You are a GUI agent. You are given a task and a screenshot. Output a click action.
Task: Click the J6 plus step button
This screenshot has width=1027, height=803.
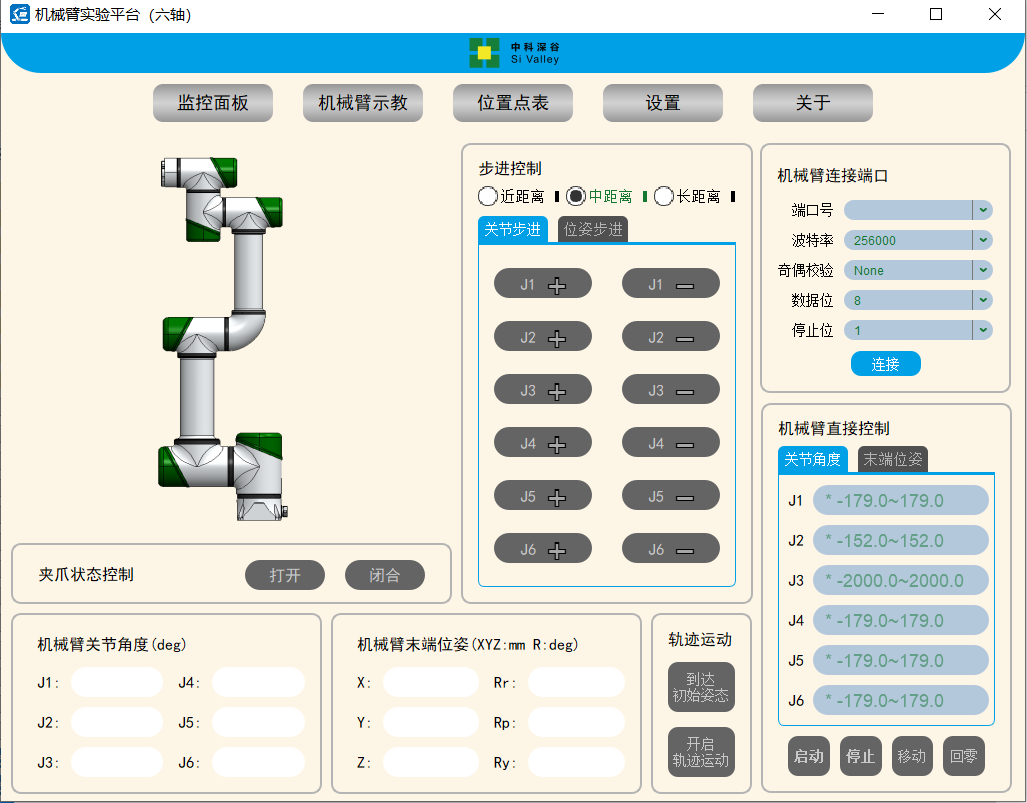[x=542, y=549]
